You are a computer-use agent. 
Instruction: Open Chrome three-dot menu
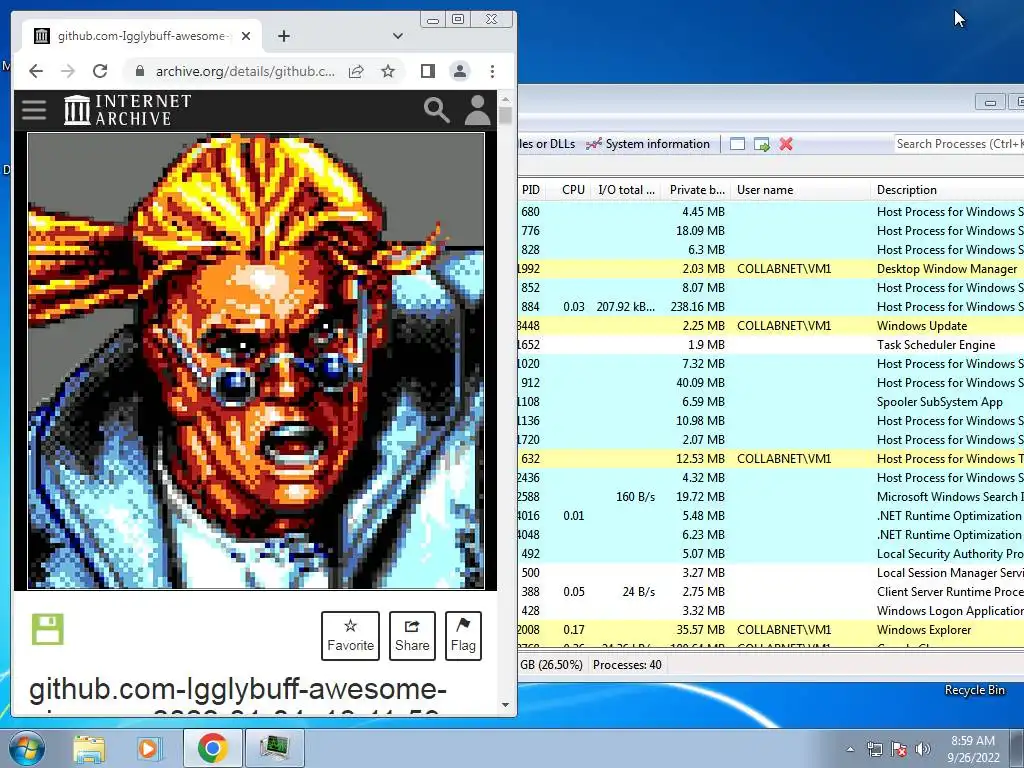click(492, 71)
